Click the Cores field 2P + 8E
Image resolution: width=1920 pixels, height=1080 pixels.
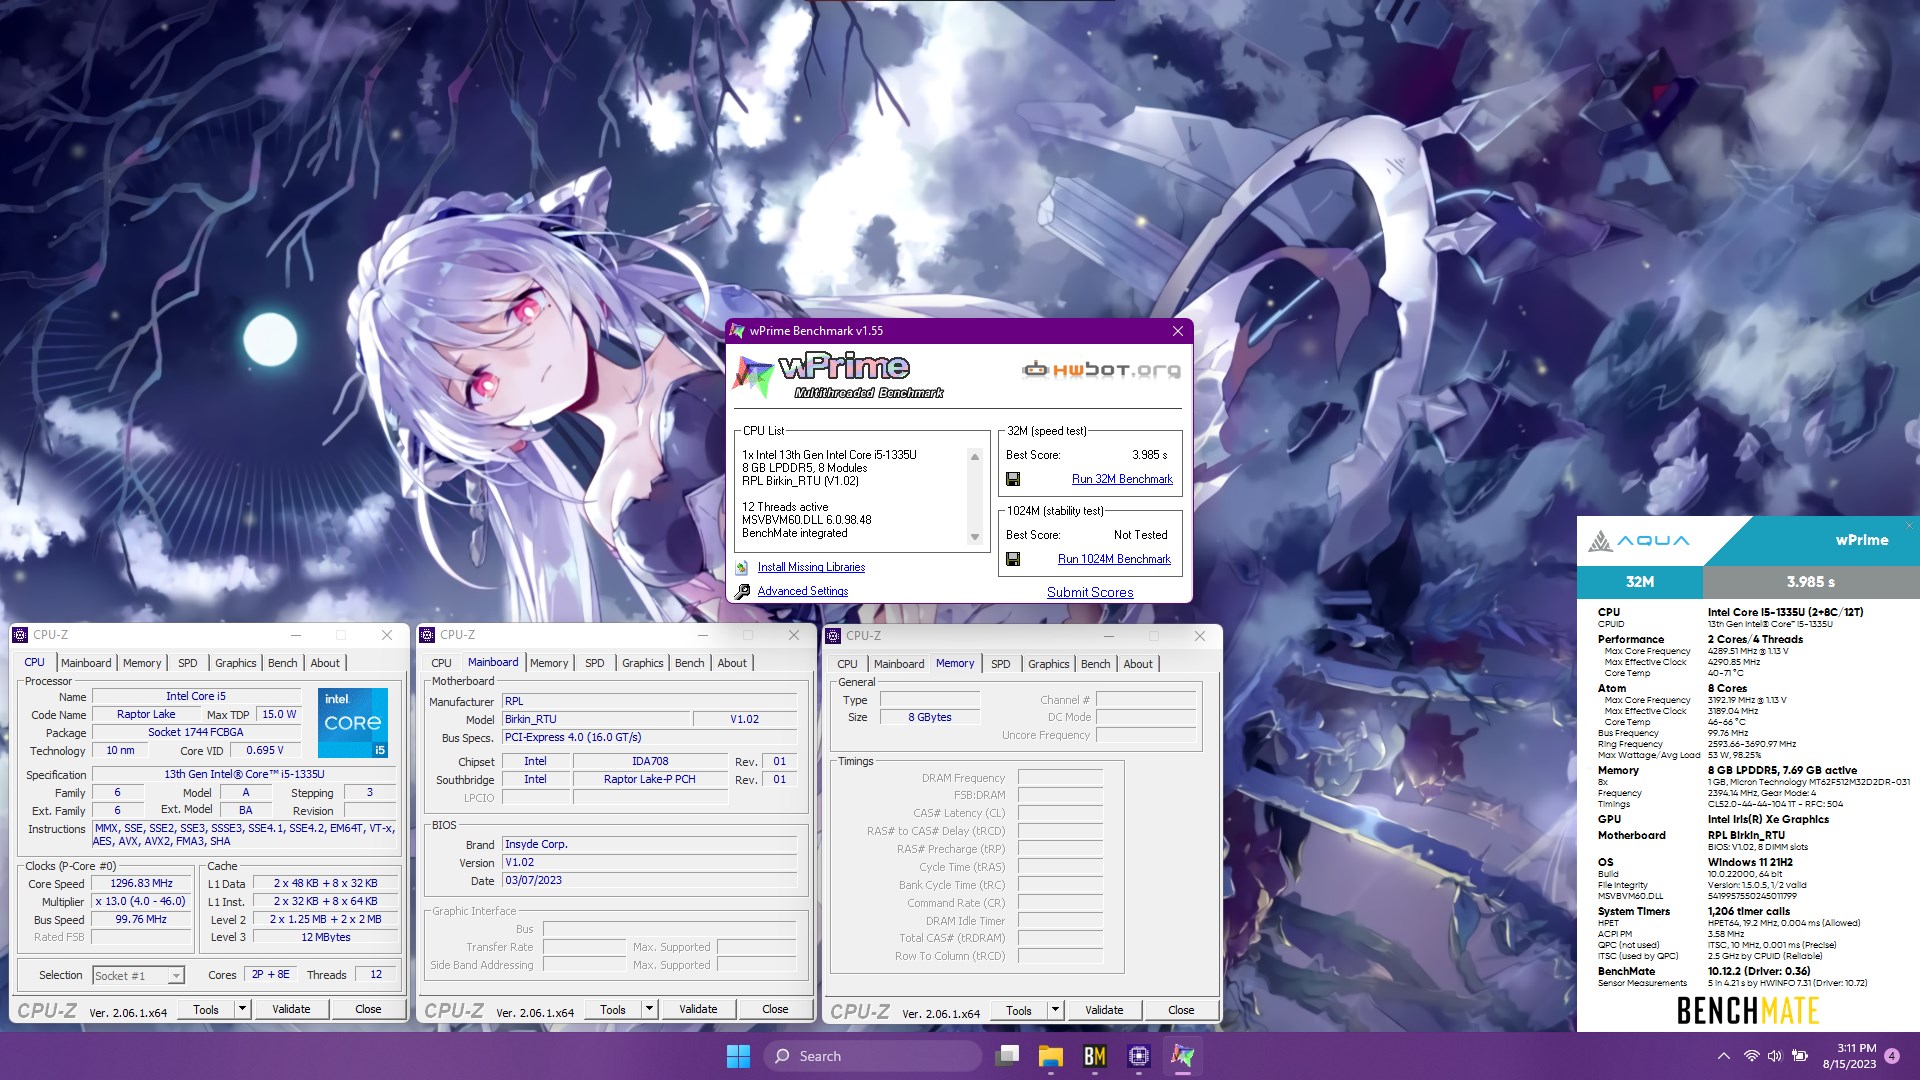270,974
